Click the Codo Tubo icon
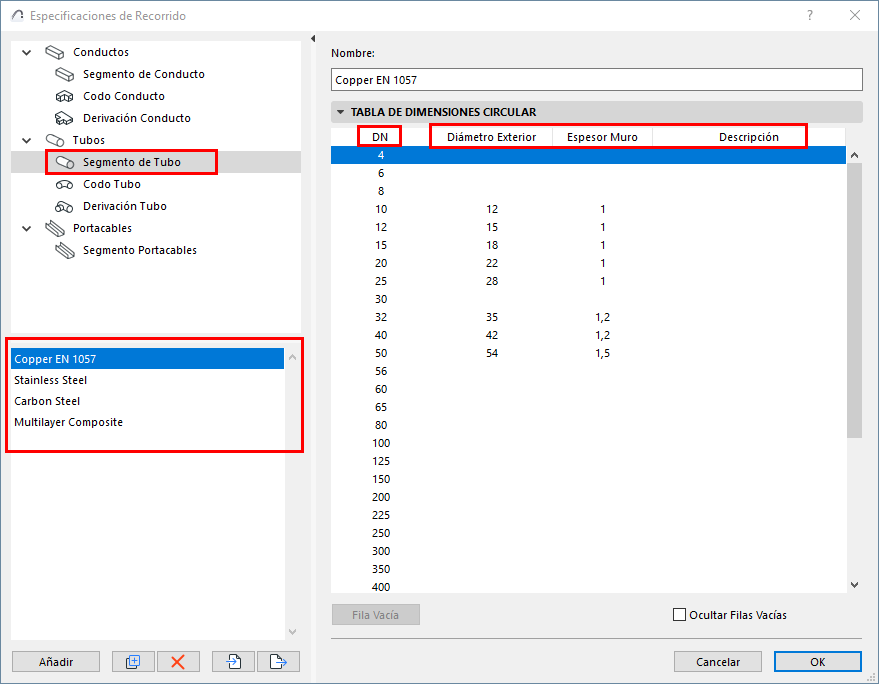 click(64, 184)
